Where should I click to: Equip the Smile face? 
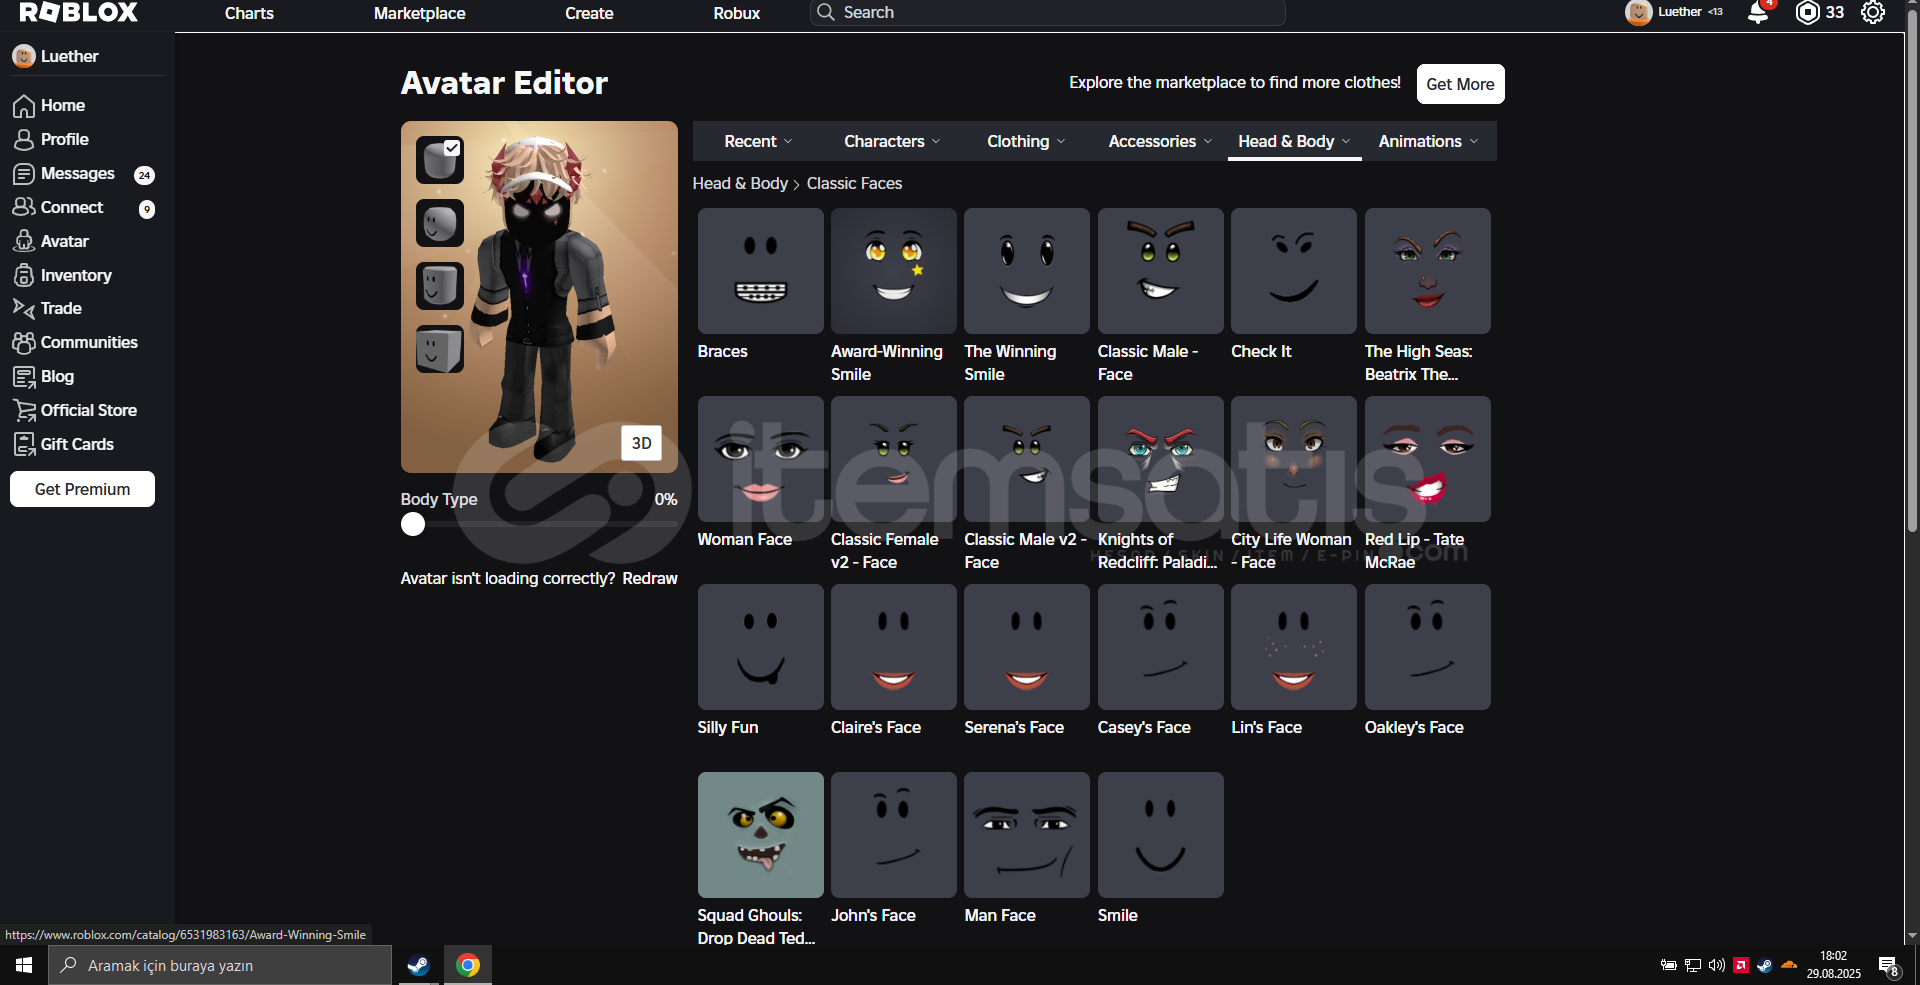1160,835
